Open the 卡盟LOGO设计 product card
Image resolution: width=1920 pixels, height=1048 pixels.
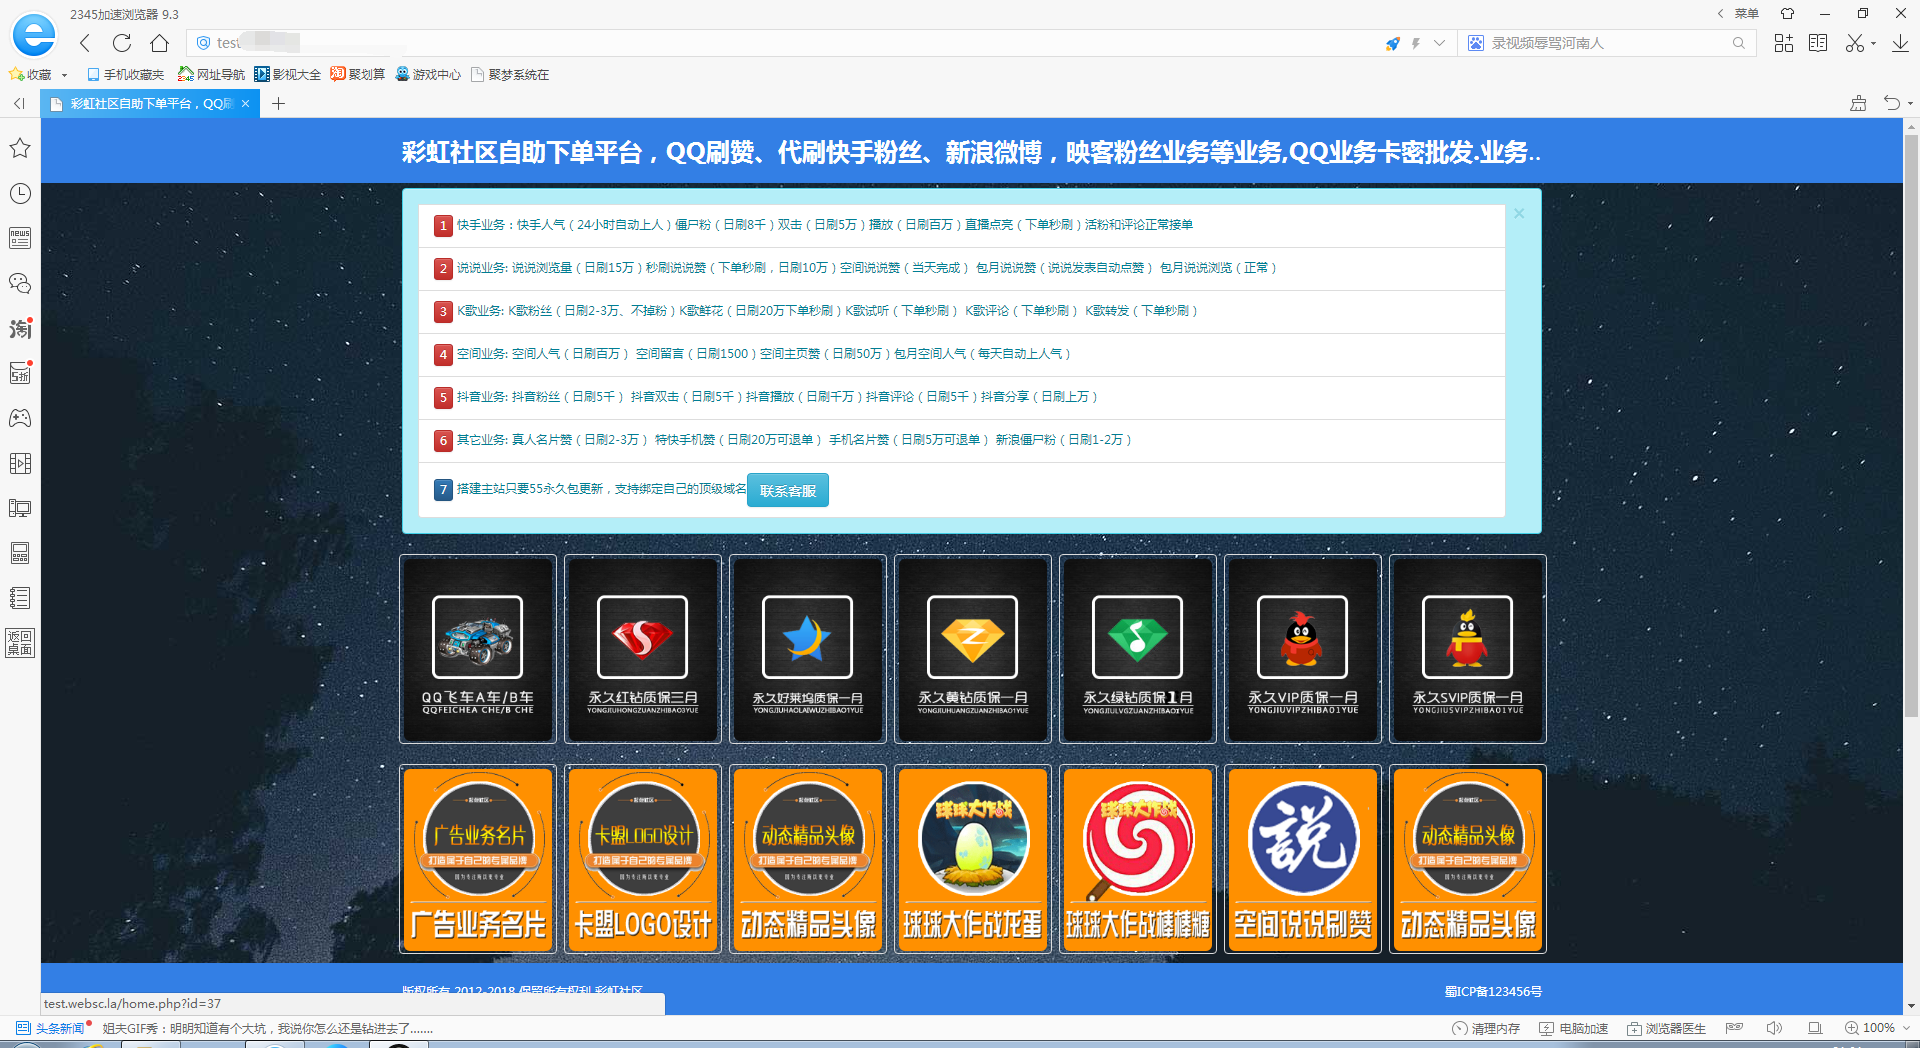643,859
